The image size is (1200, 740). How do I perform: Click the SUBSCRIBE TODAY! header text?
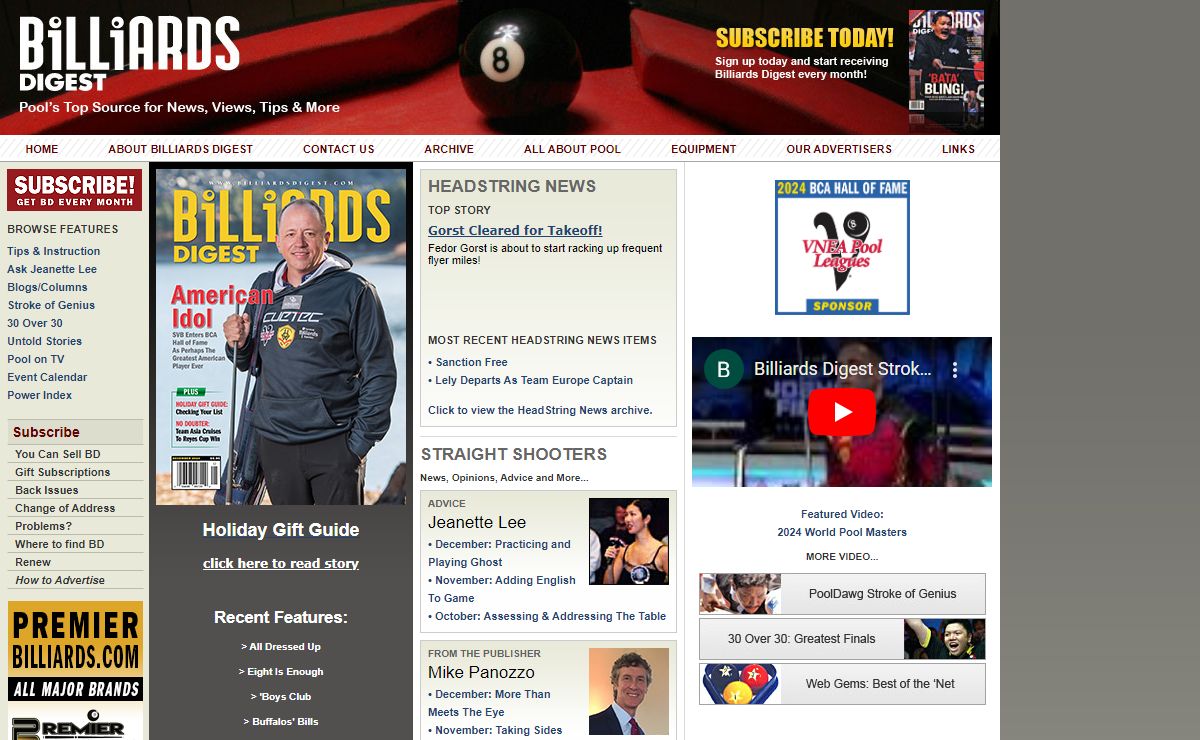805,38
